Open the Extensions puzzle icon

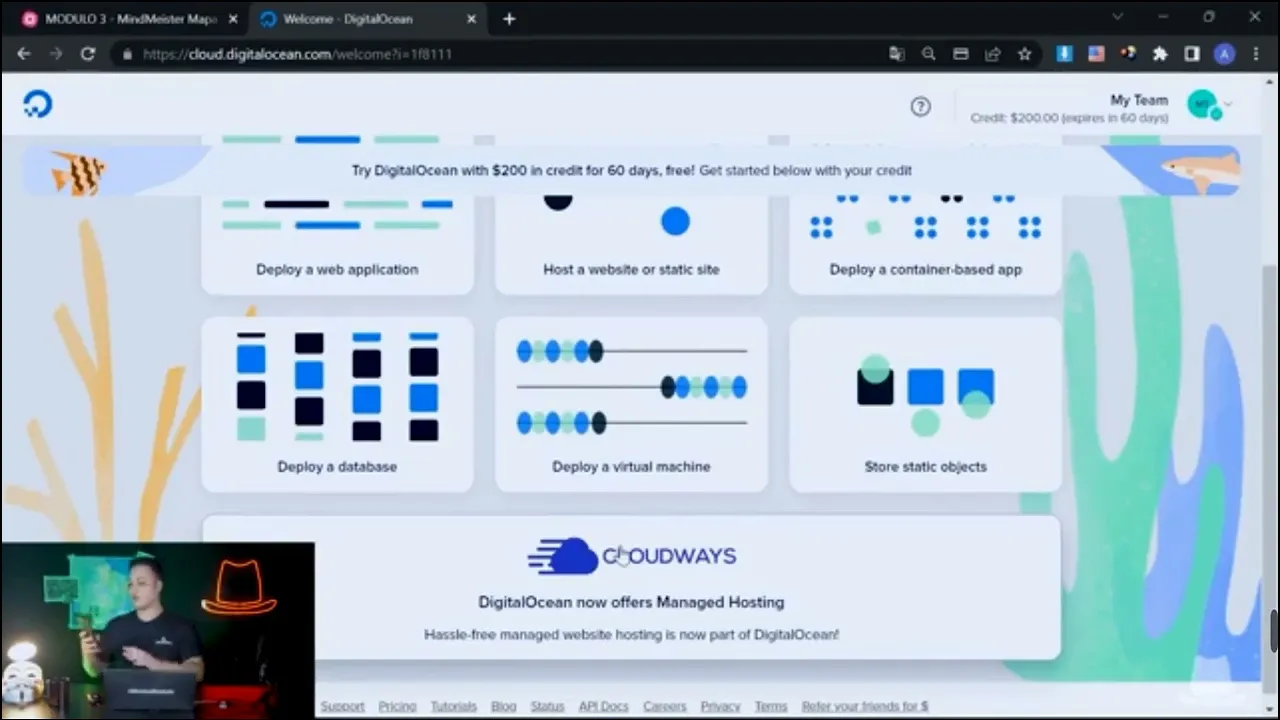tap(1160, 54)
